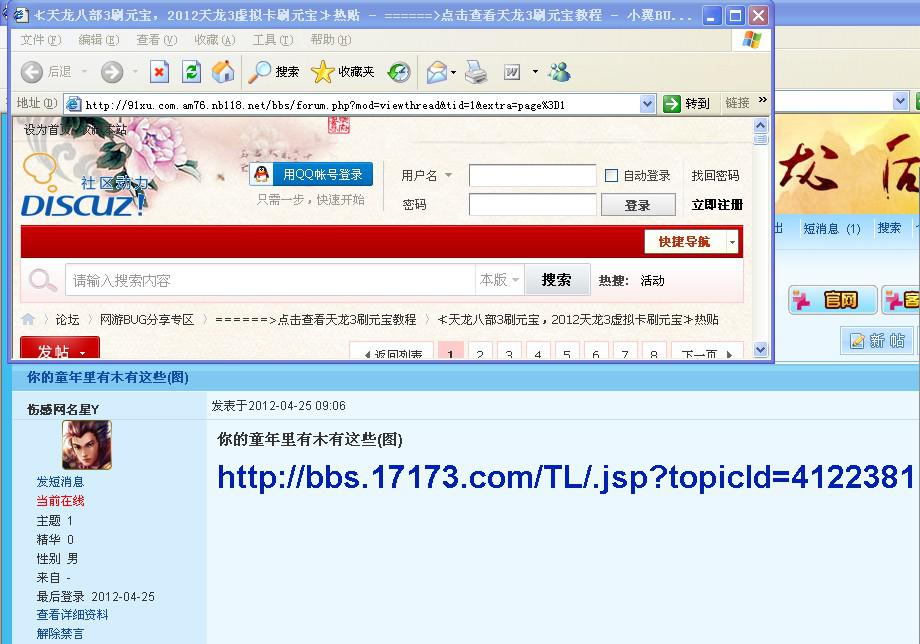Click the 登录 login button
The height and width of the screenshot is (644, 920).
tap(637, 205)
